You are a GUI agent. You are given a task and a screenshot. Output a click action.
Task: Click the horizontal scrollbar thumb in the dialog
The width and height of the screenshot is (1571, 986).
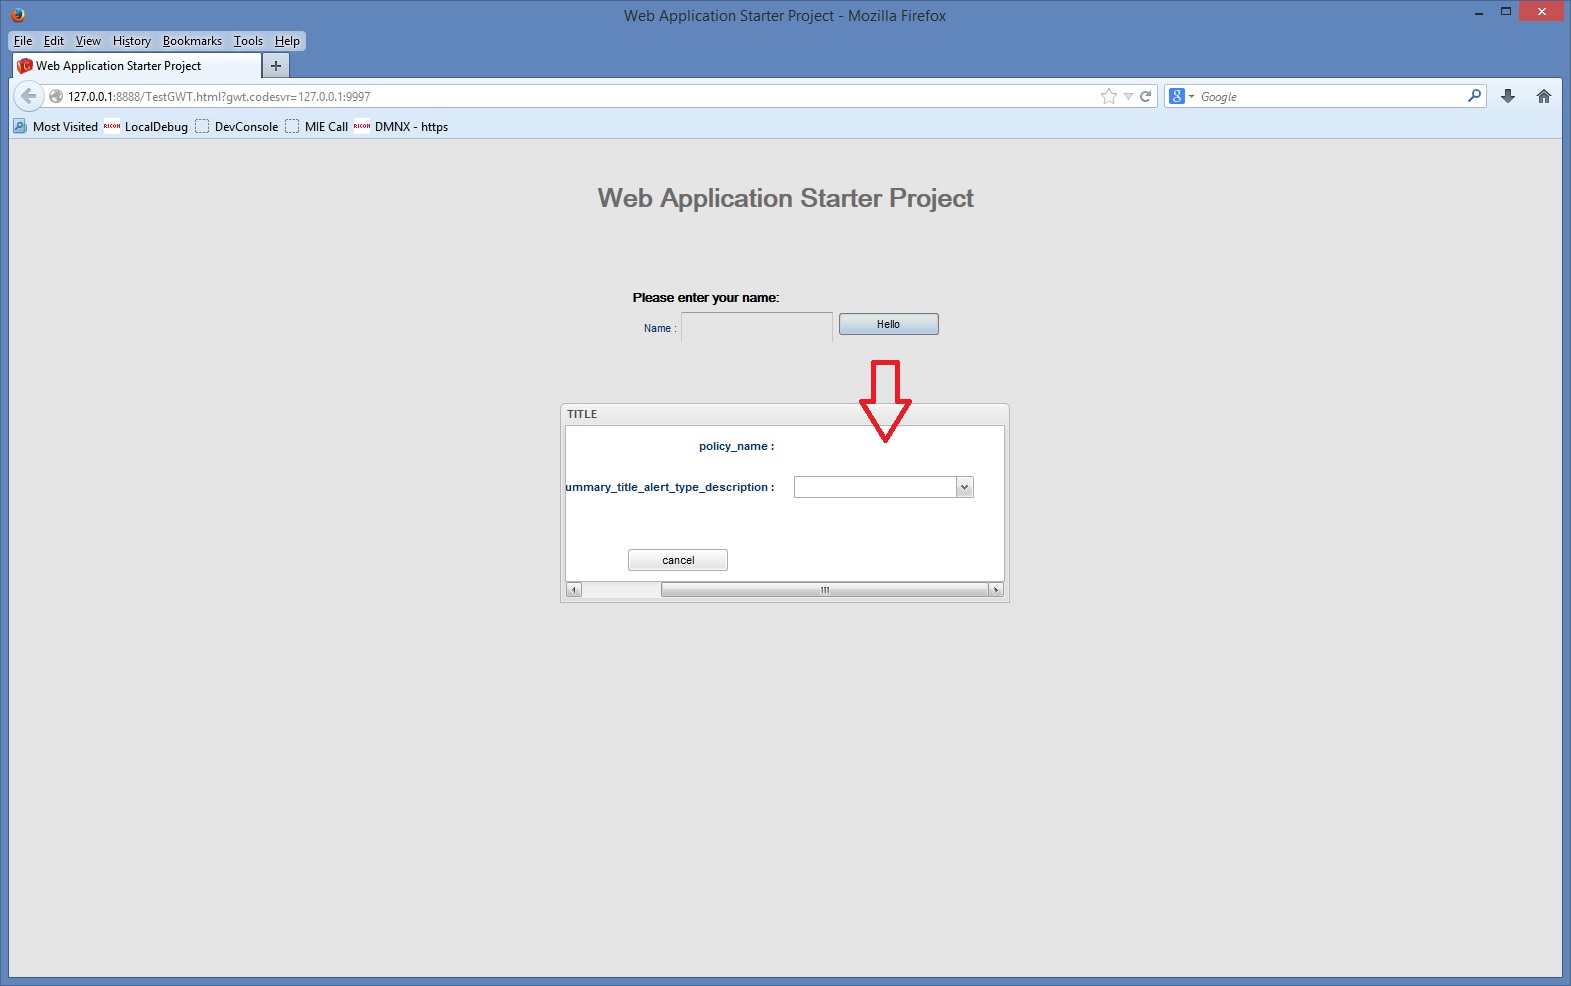pyautogui.click(x=824, y=590)
